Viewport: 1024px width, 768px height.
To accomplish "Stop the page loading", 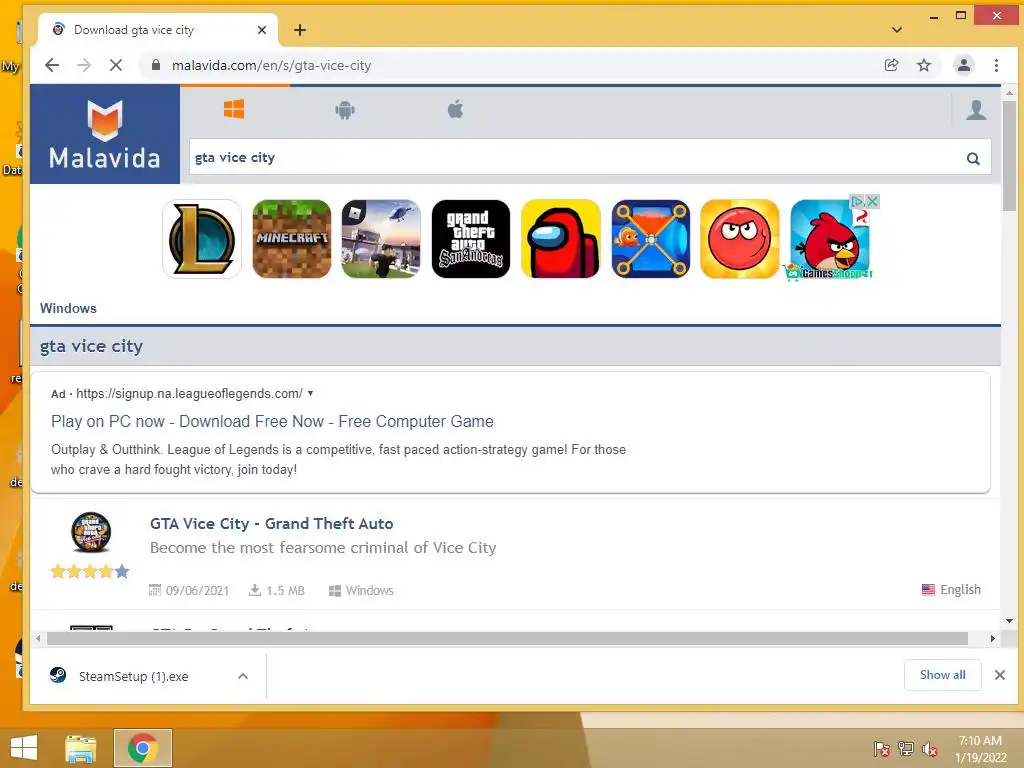I will pyautogui.click(x=116, y=65).
